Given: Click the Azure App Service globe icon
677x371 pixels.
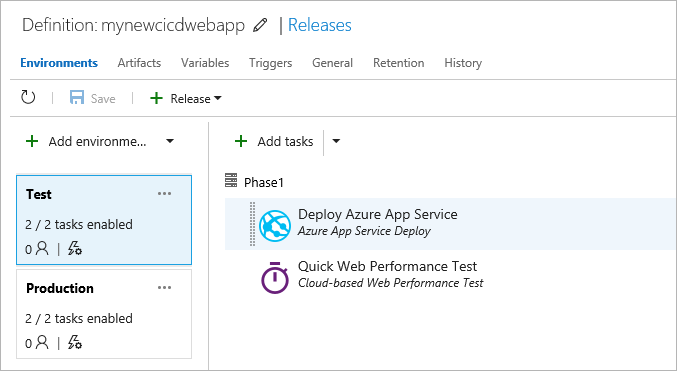Looking at the screenshot, I should (275, 225).
